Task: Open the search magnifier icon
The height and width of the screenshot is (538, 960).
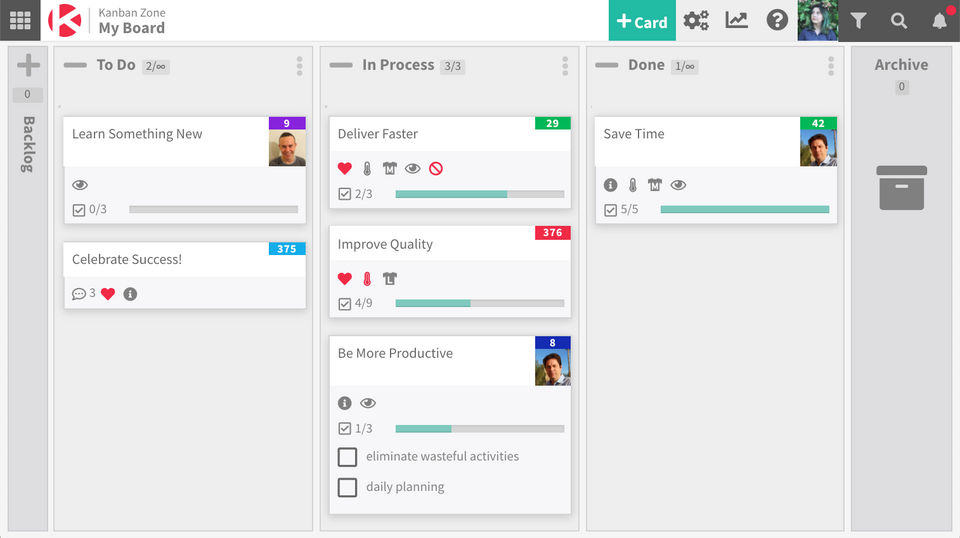Action: click(899, 20)
